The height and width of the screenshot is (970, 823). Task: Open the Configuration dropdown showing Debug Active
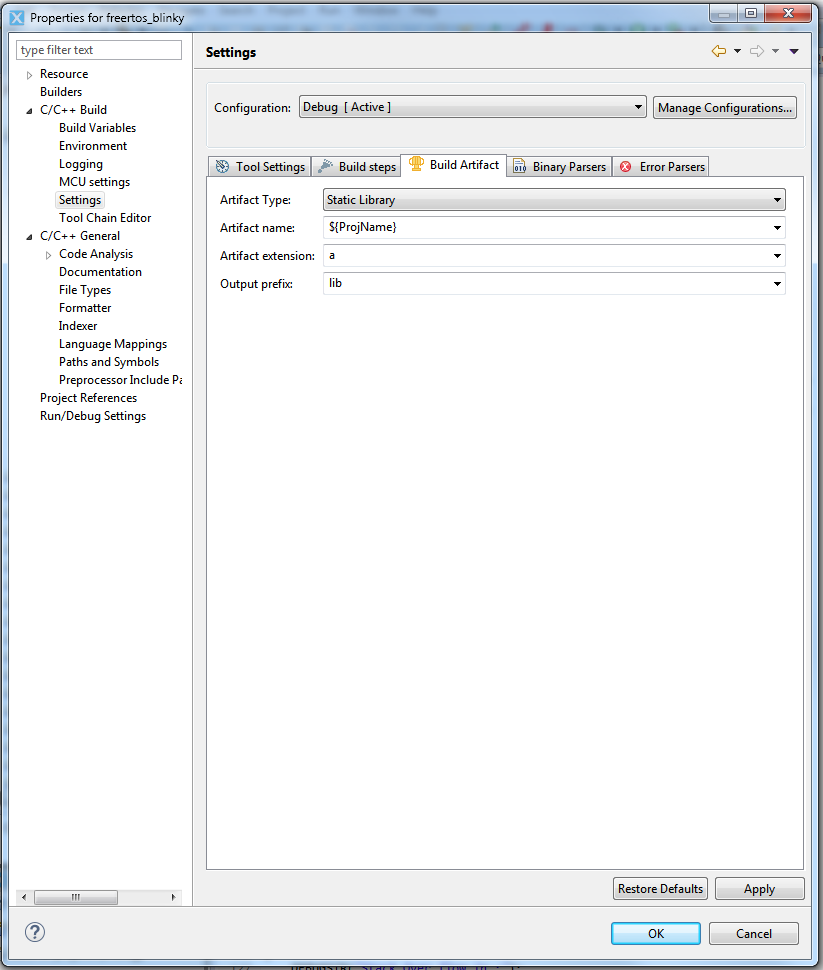(636, 107)
